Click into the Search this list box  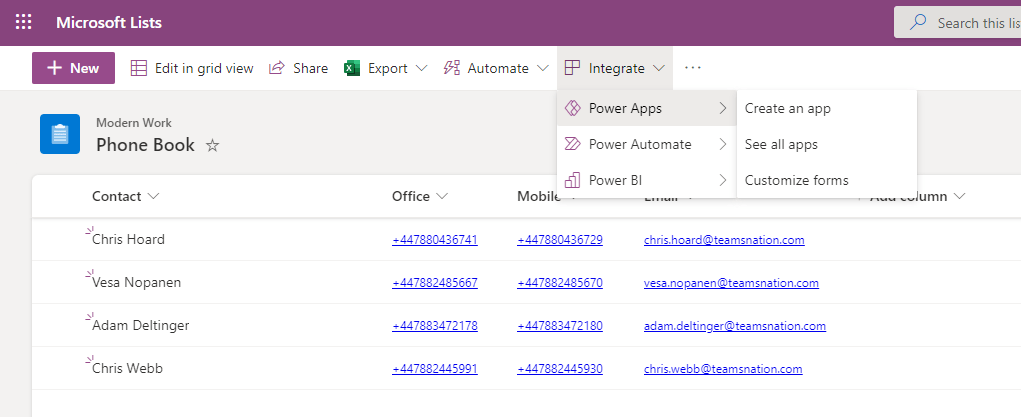tap(970, 23)
